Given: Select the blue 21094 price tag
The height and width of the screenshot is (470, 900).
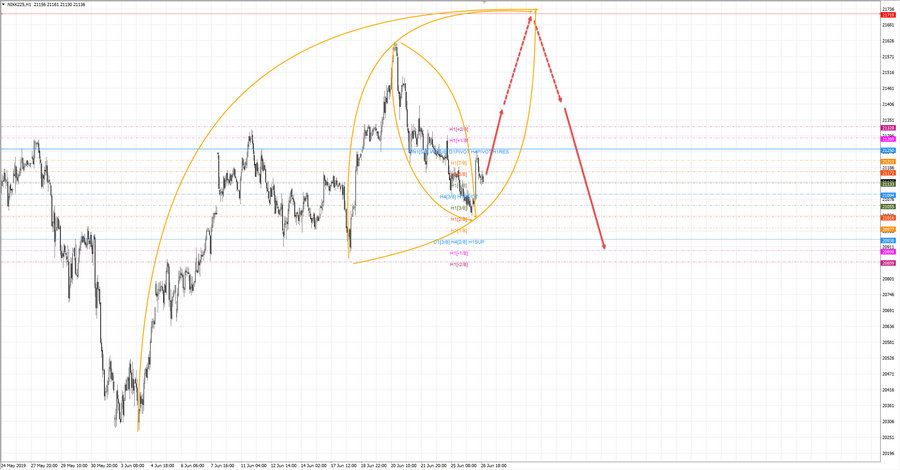Looking at the screenshot, I should tap(888, 195).
